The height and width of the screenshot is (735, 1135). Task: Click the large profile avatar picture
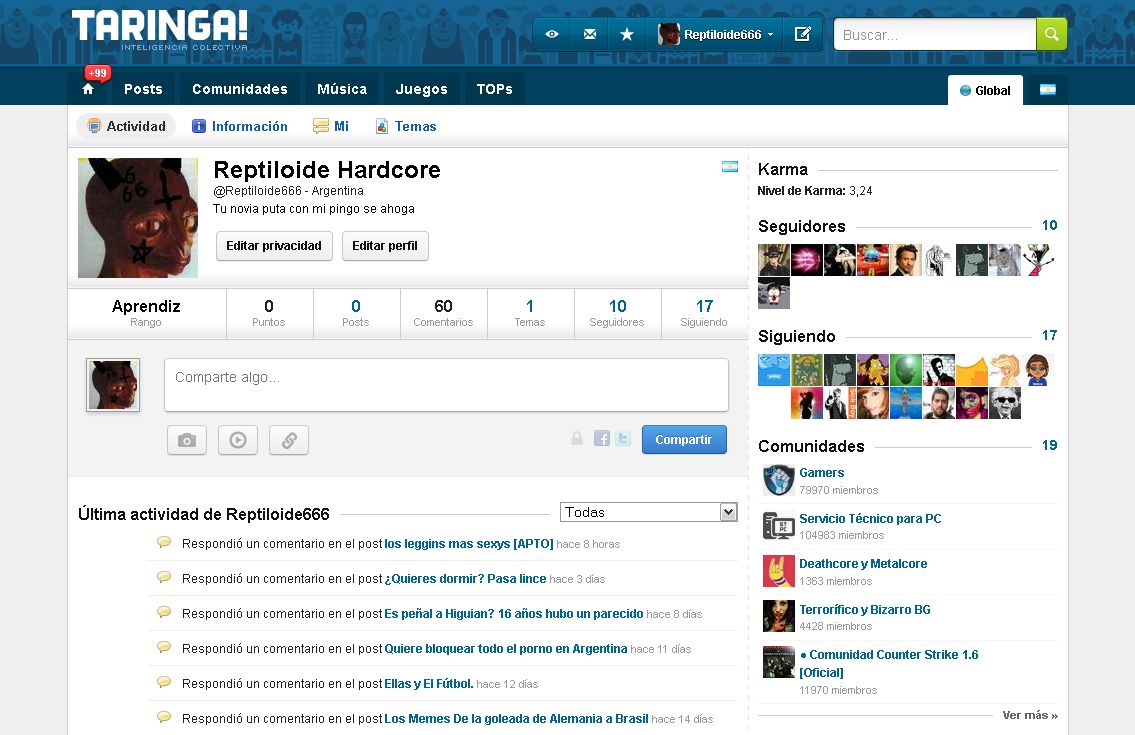pos(138,218)
